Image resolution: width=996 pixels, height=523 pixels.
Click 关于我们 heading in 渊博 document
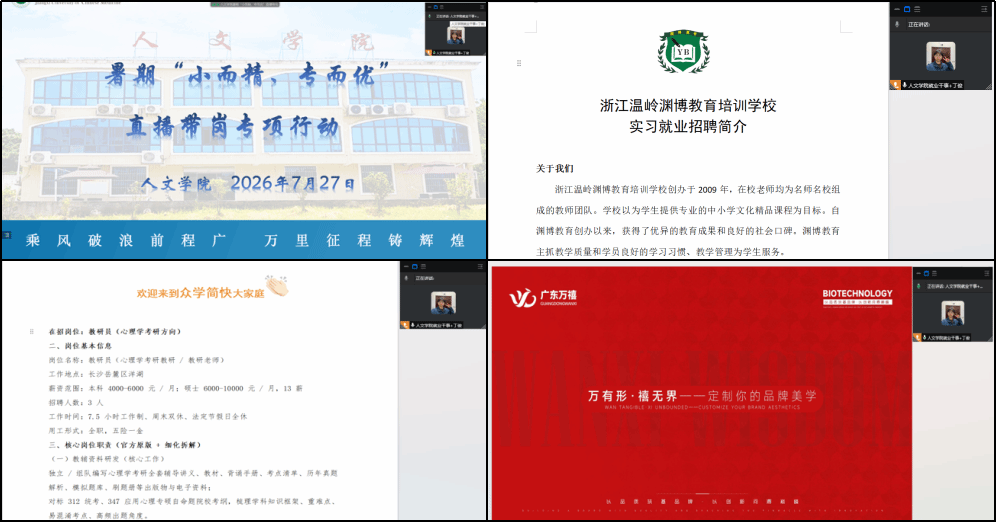555,168
